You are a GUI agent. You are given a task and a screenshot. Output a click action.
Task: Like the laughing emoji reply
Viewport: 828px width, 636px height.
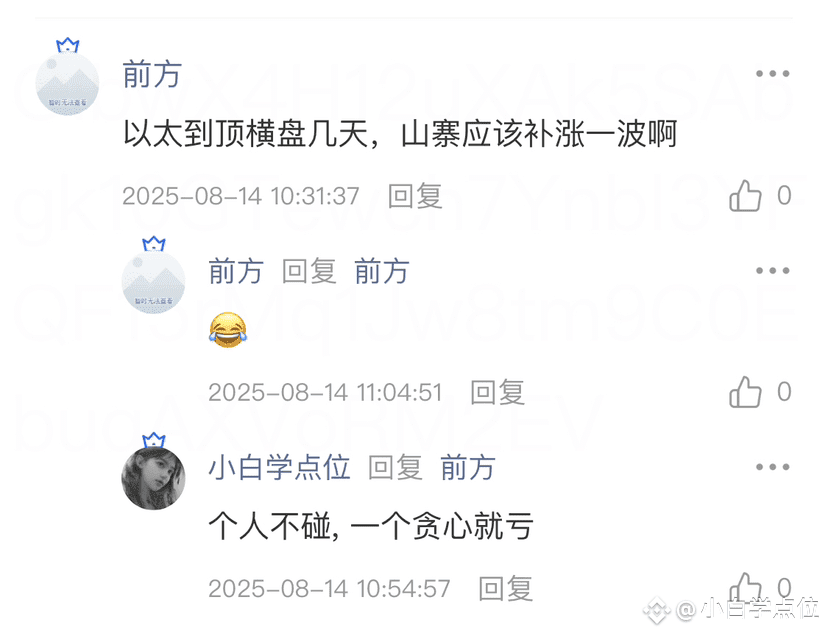click(745, 392)
